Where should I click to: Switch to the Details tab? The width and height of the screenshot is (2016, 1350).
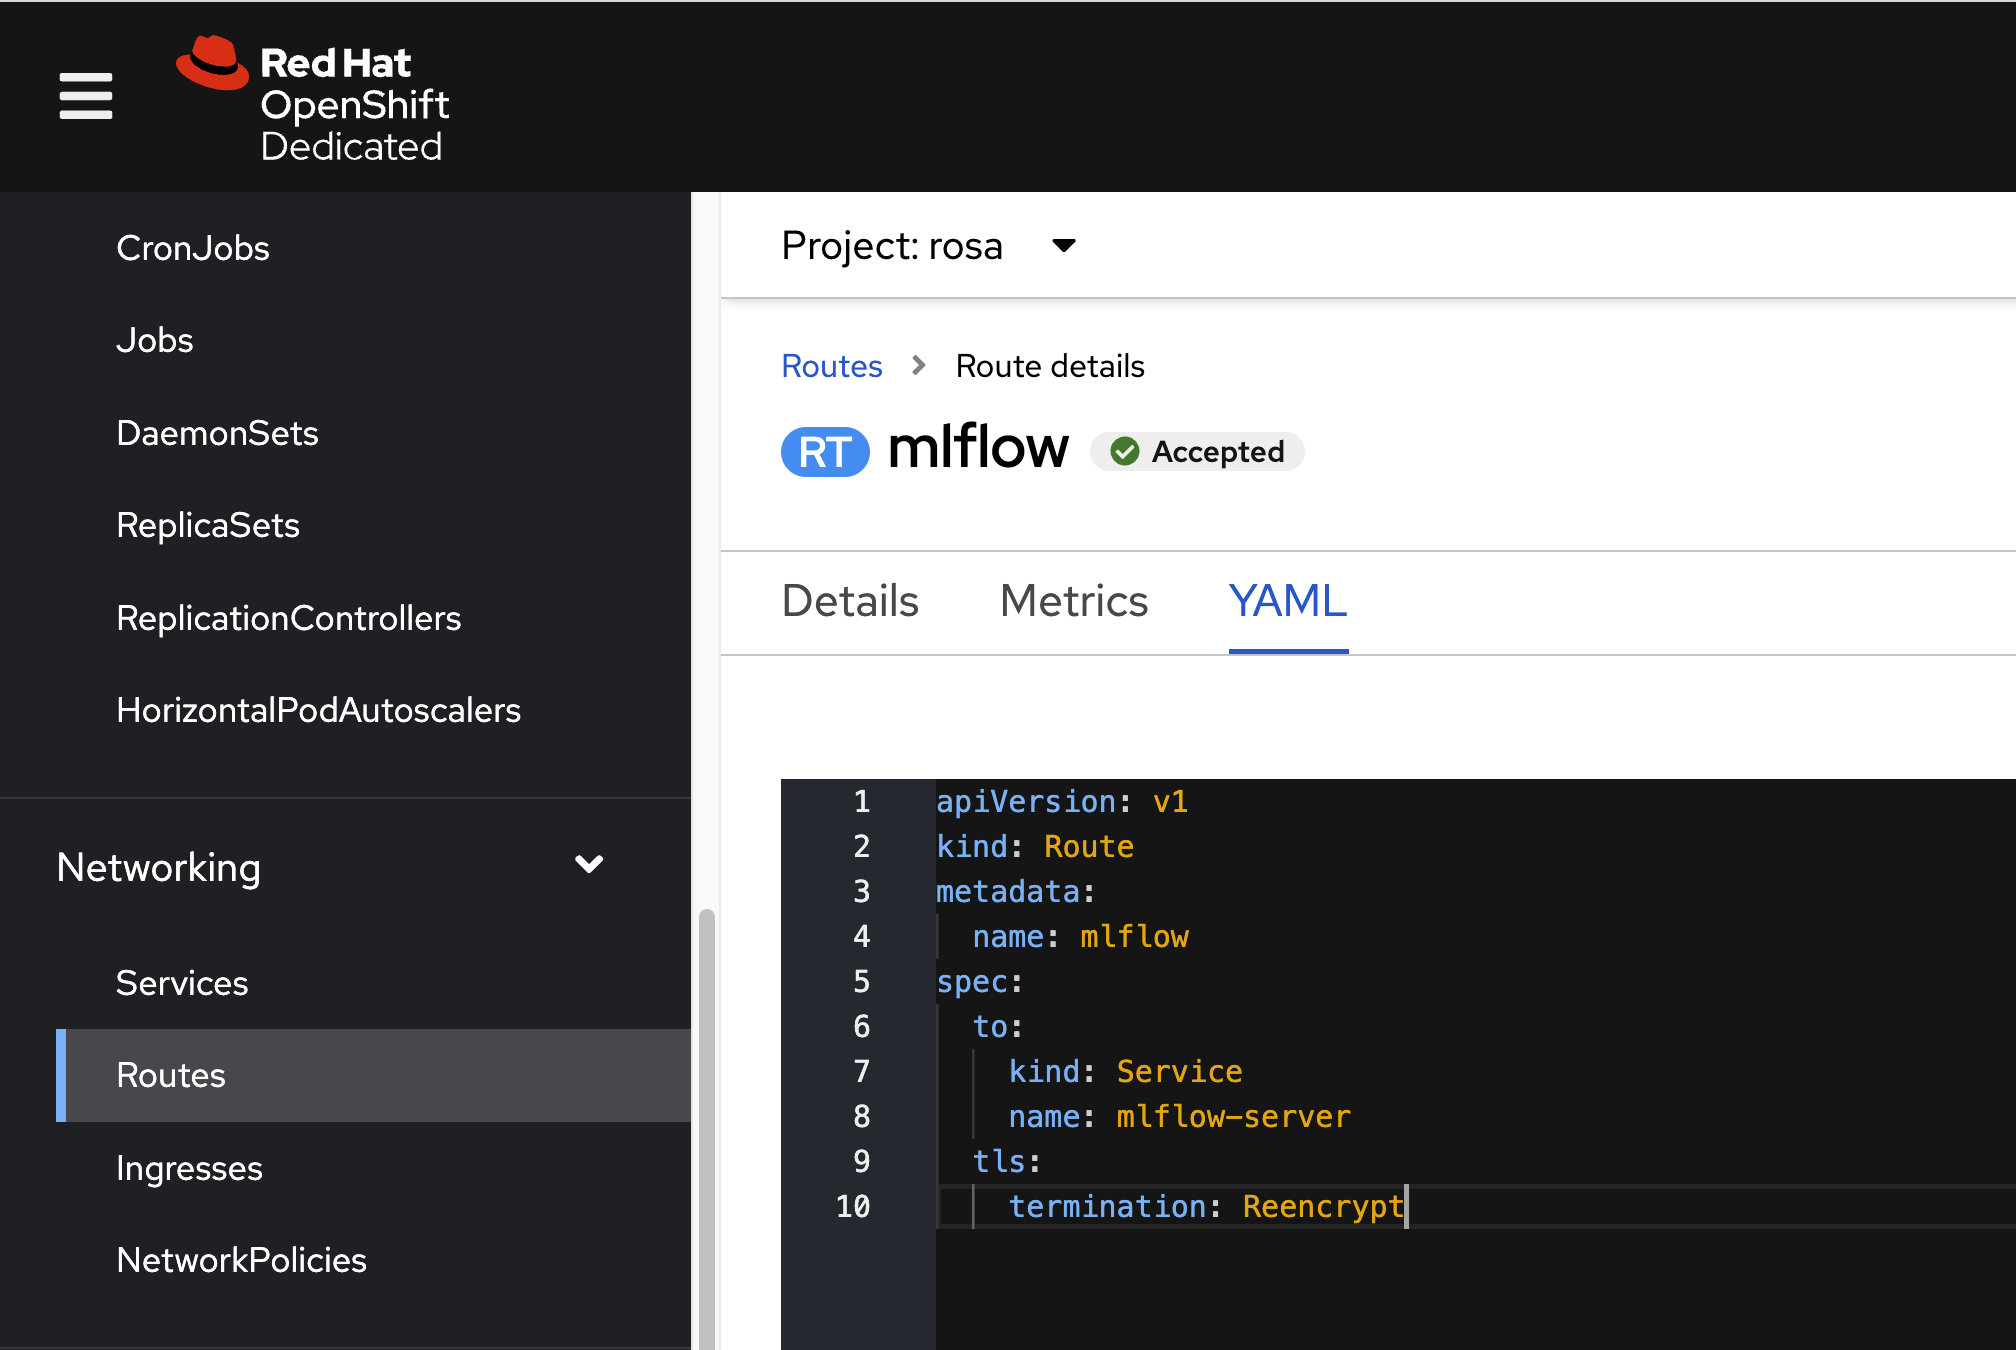pos(850,601)
